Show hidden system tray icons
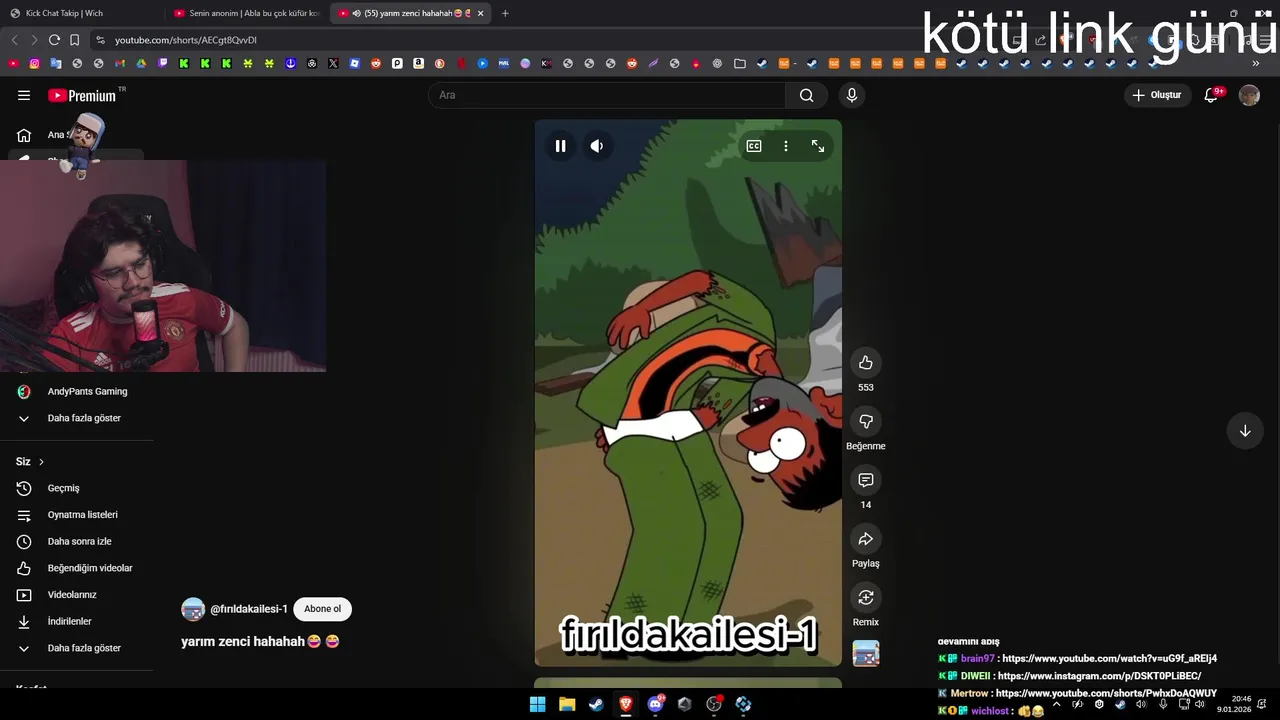Image resolution: width=1280 pixels, height=720 pixels. [x=1056, y=704]
